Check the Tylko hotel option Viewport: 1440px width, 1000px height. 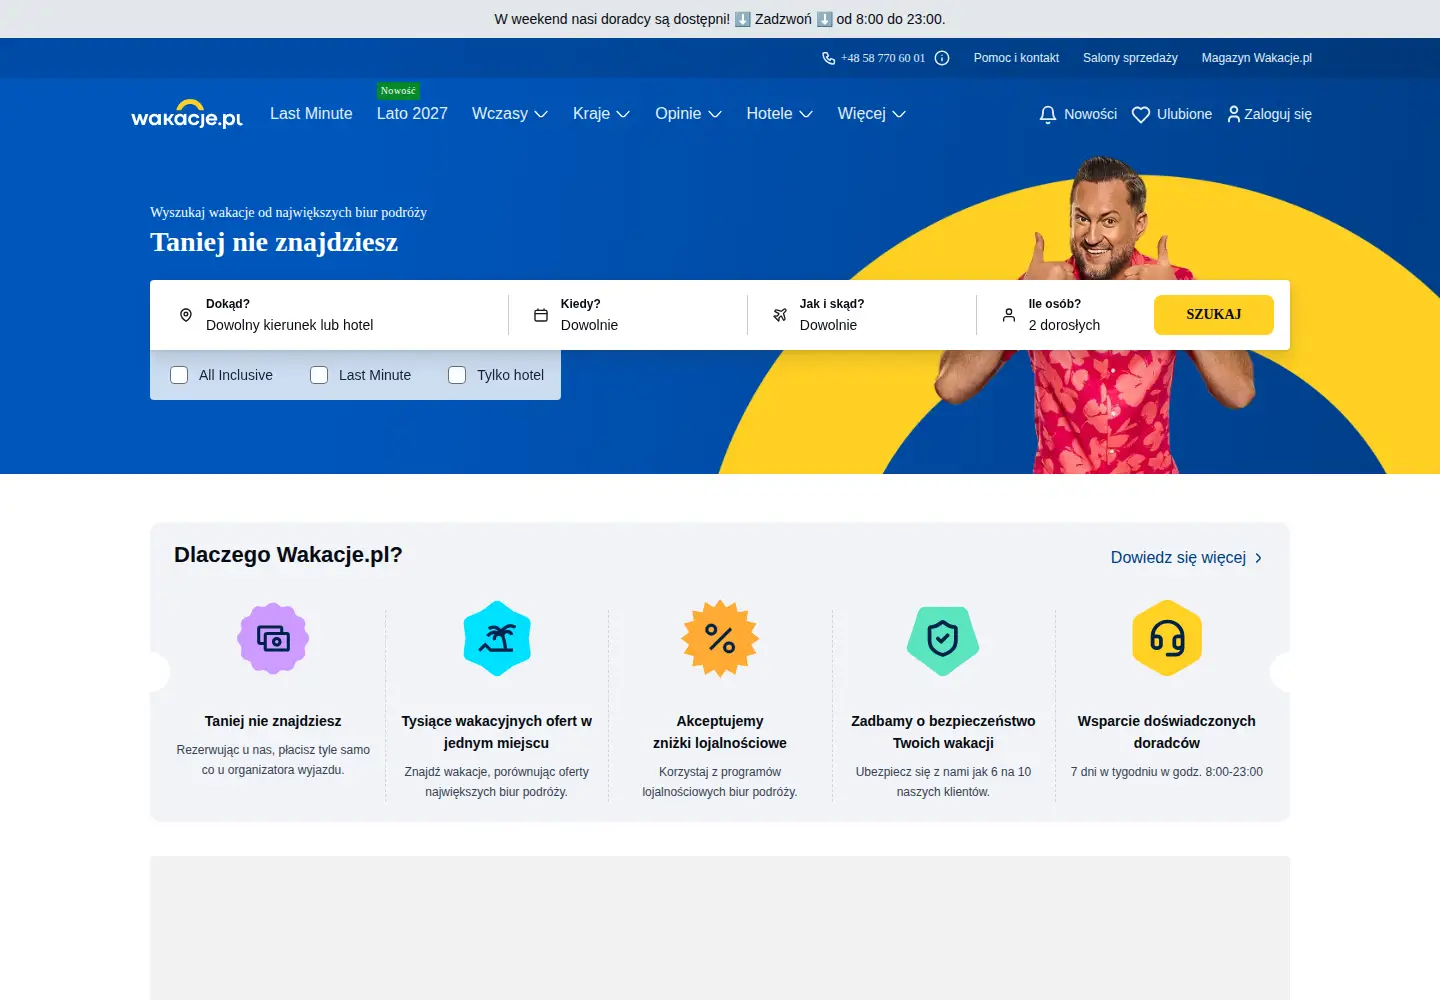457,375
